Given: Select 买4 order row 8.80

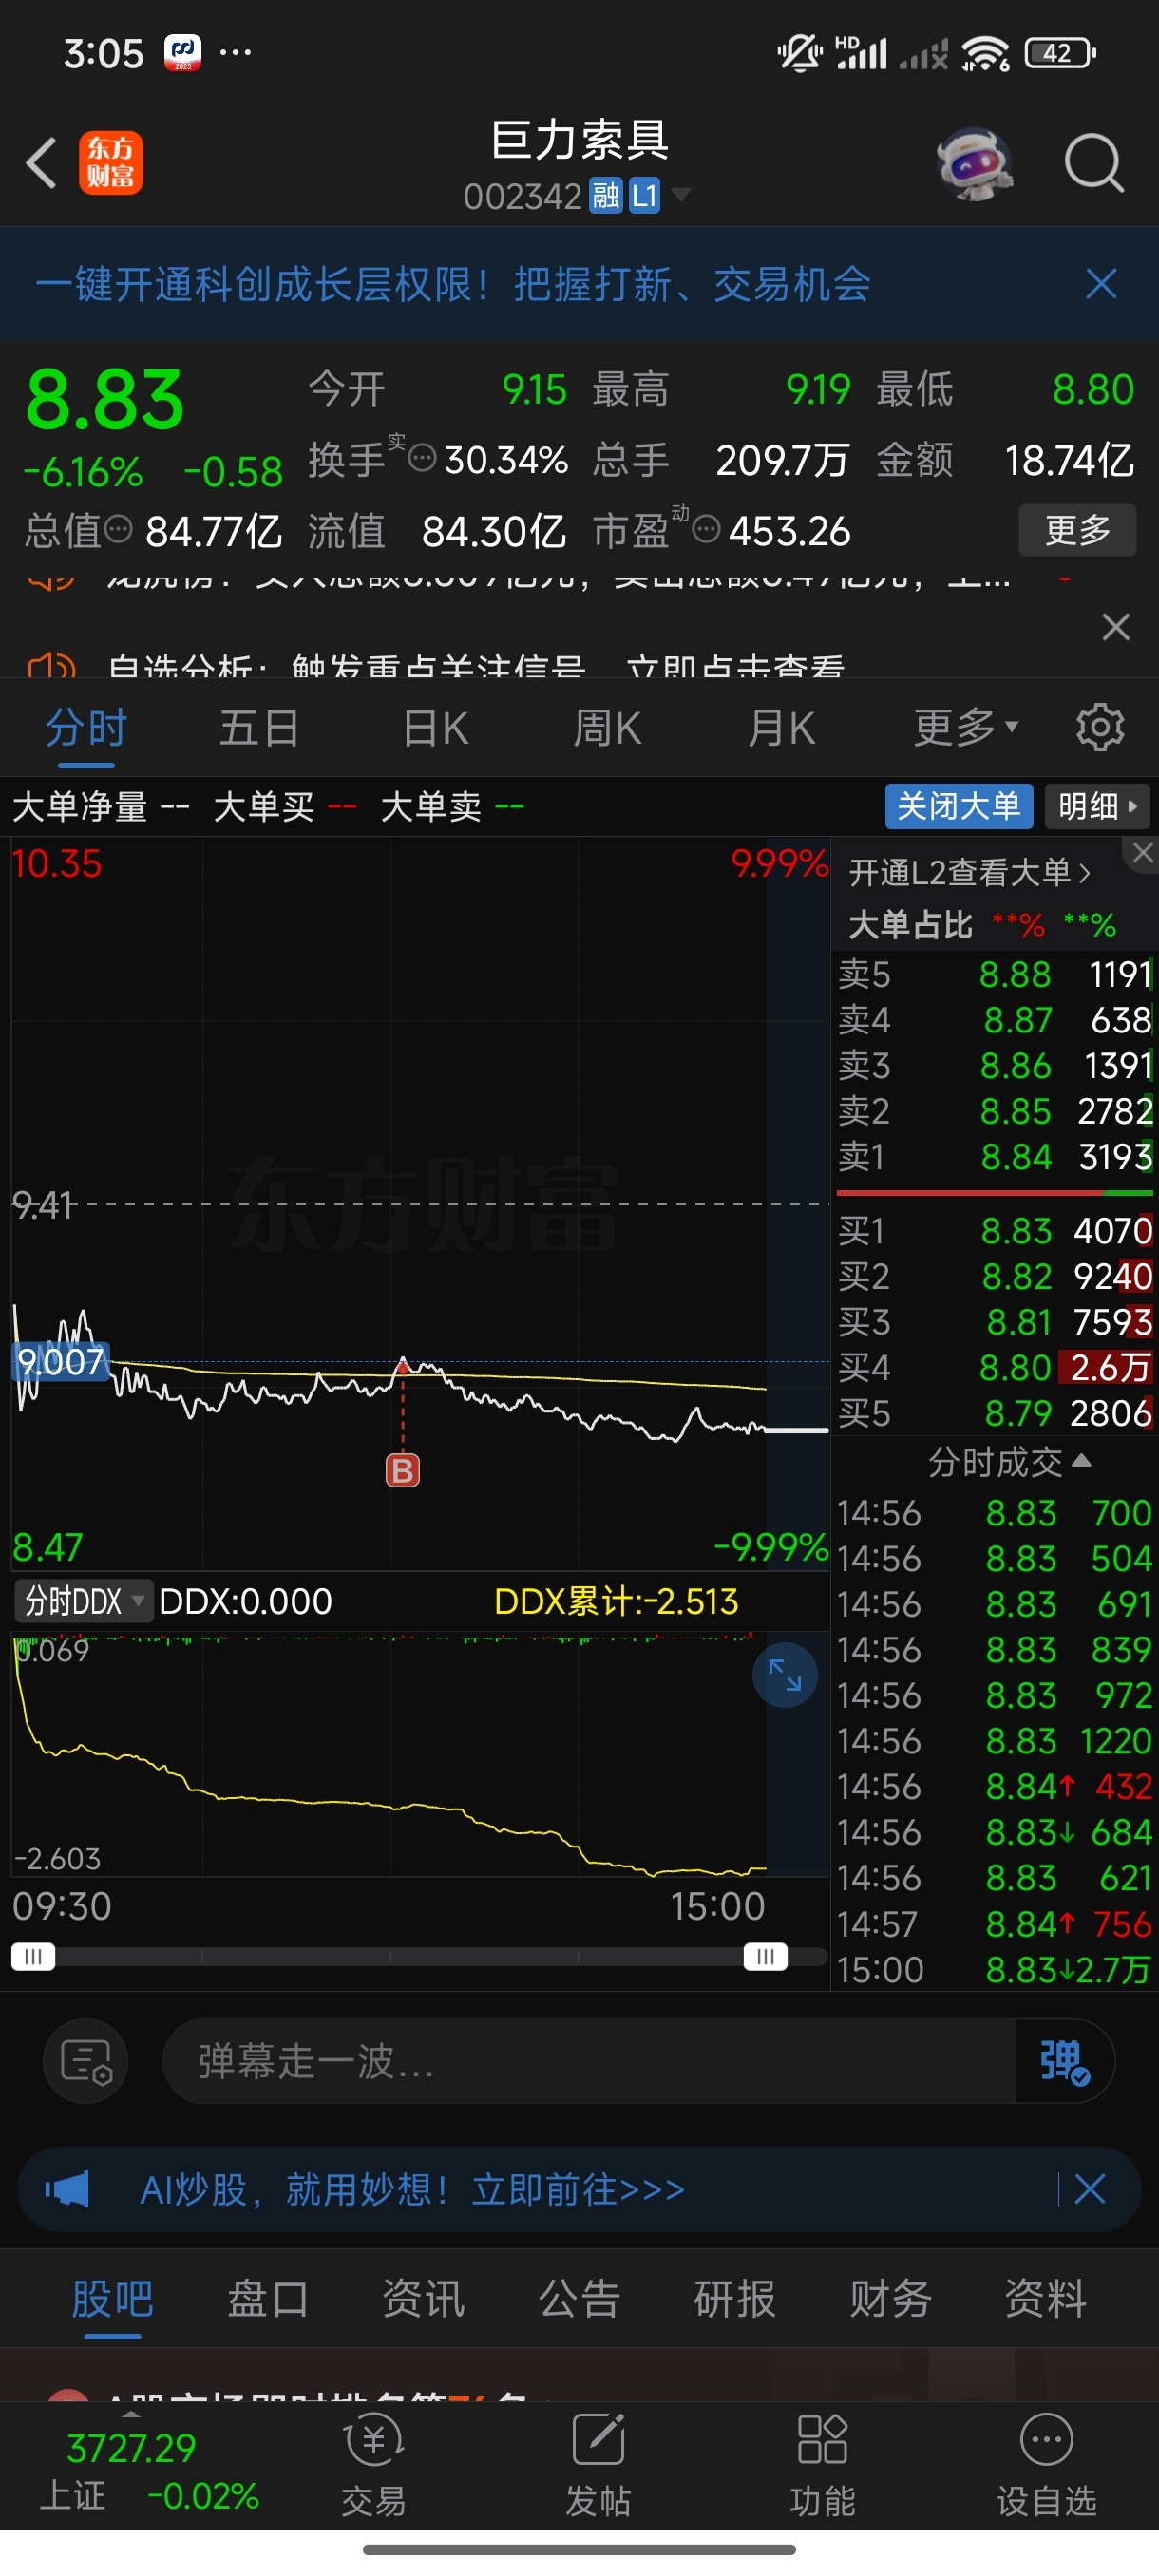Looking at the screenshot, I should coord(995,1367).
